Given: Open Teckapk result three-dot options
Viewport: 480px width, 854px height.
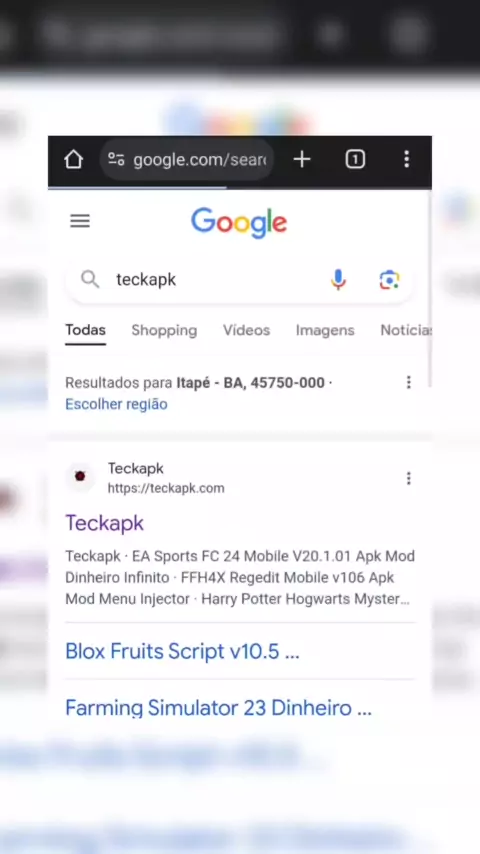Looking at the screenshot, I should 409,478.
